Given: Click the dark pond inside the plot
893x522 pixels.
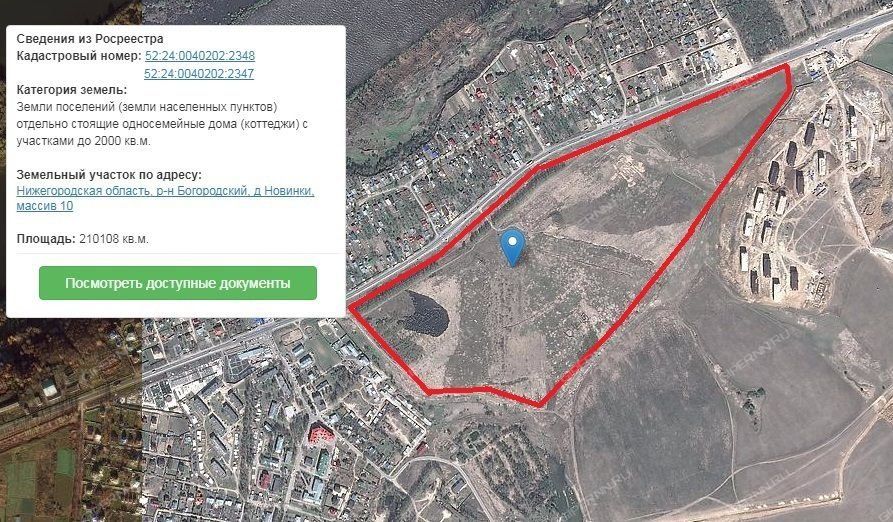Looking at the screenshot, I should pos(426,314).
